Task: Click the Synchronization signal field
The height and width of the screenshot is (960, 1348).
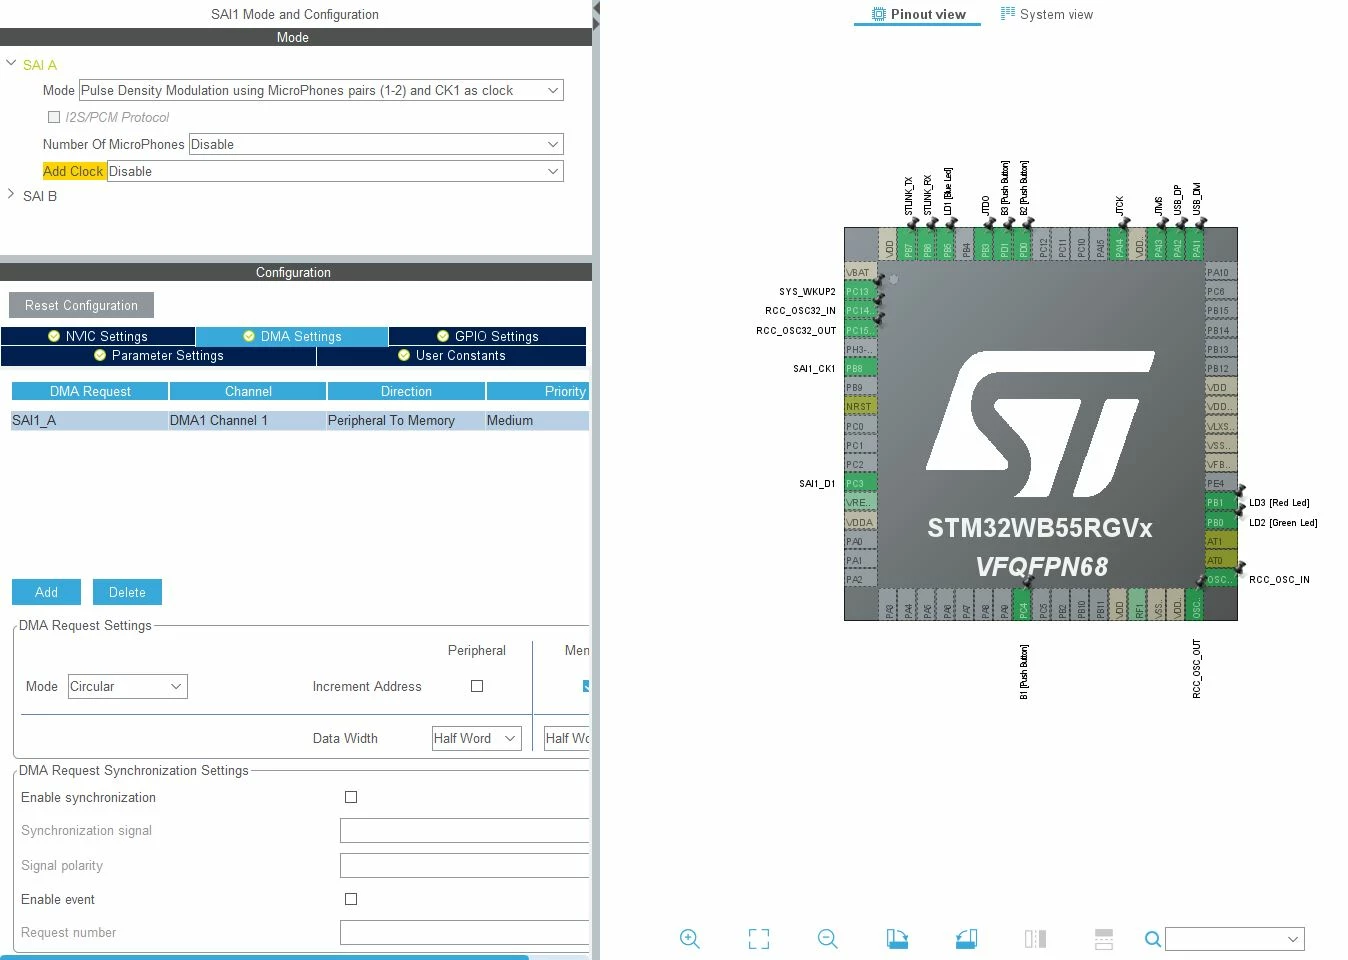Action: coord(464,830)
